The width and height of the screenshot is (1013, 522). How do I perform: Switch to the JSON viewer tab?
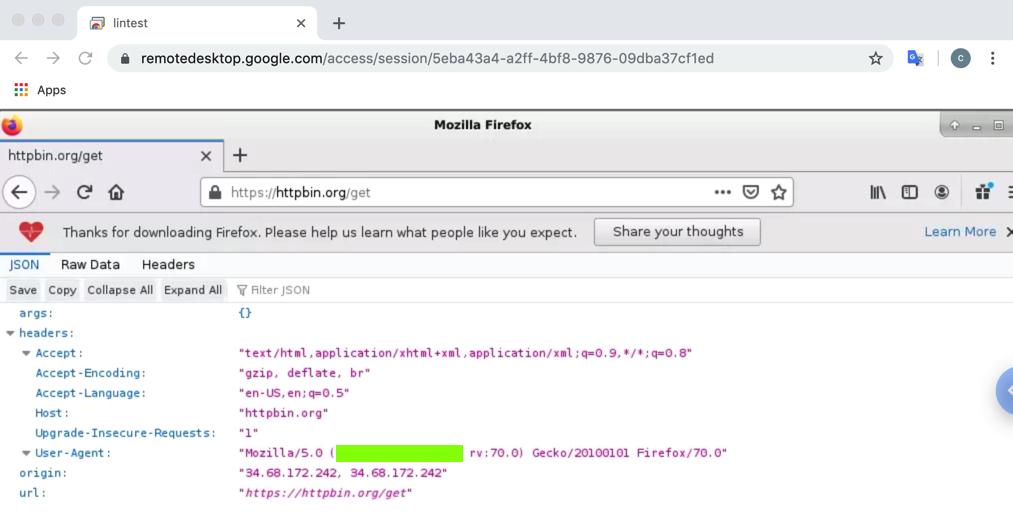[24, 264]
